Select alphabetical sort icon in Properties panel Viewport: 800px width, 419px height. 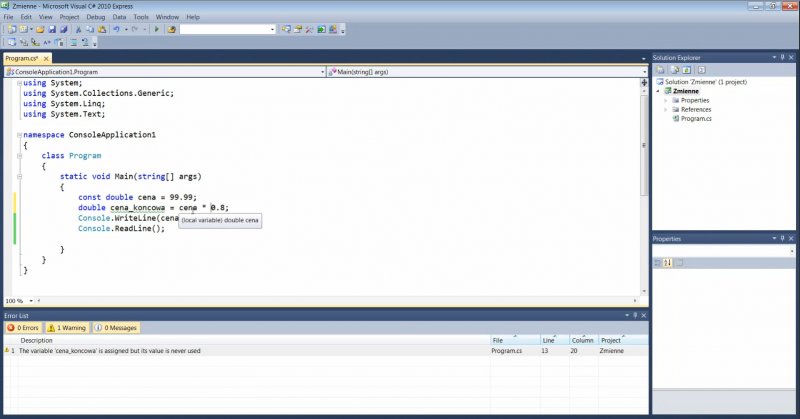tap(668, 262)
